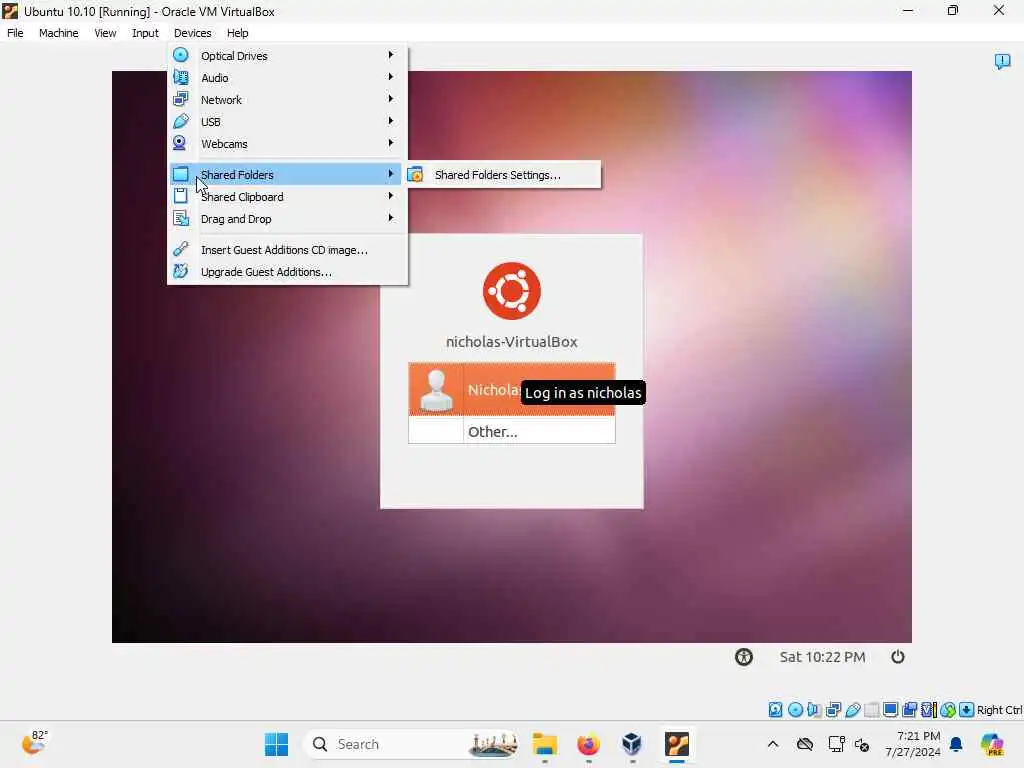This screenshot has width=1024, height=768.
Task: Click the Nicholas user avatar
Action: [436, 391]
